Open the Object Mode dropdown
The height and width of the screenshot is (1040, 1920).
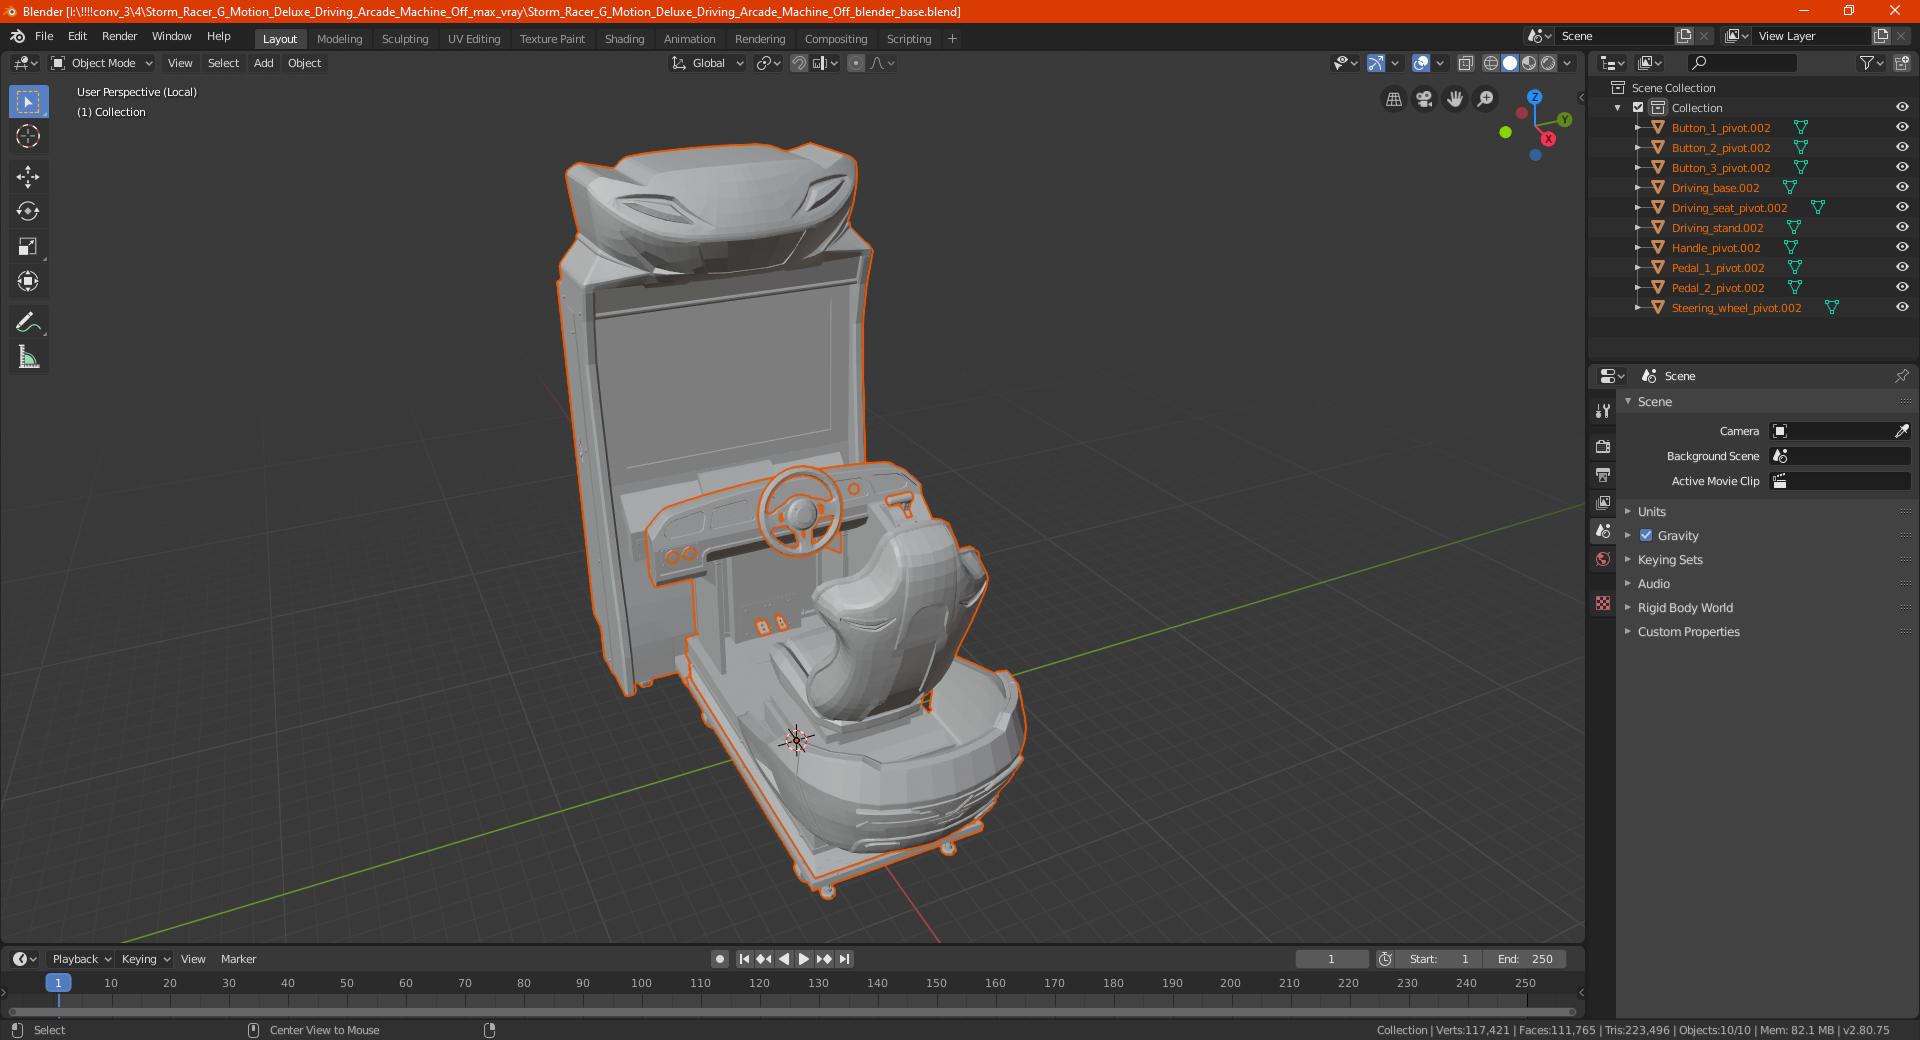click(102, 63)
